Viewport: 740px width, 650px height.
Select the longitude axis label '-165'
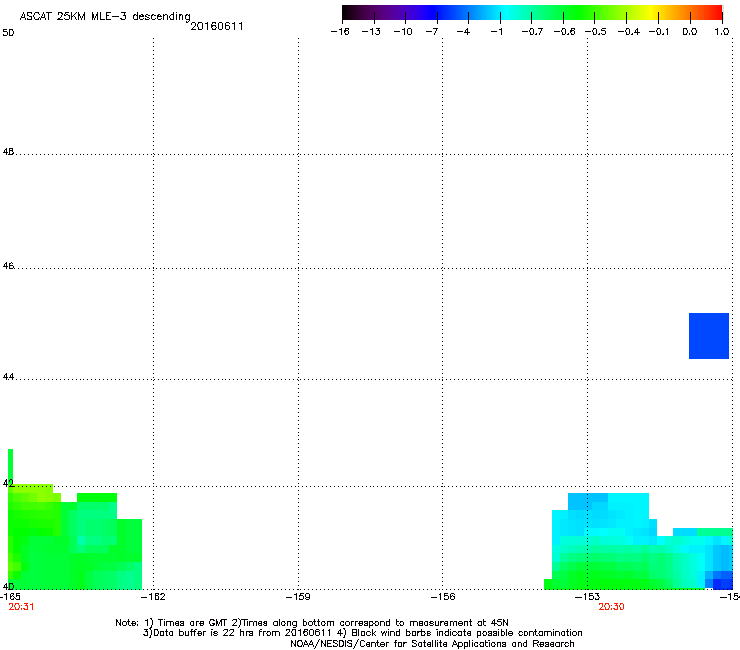(x=10, y=597)
